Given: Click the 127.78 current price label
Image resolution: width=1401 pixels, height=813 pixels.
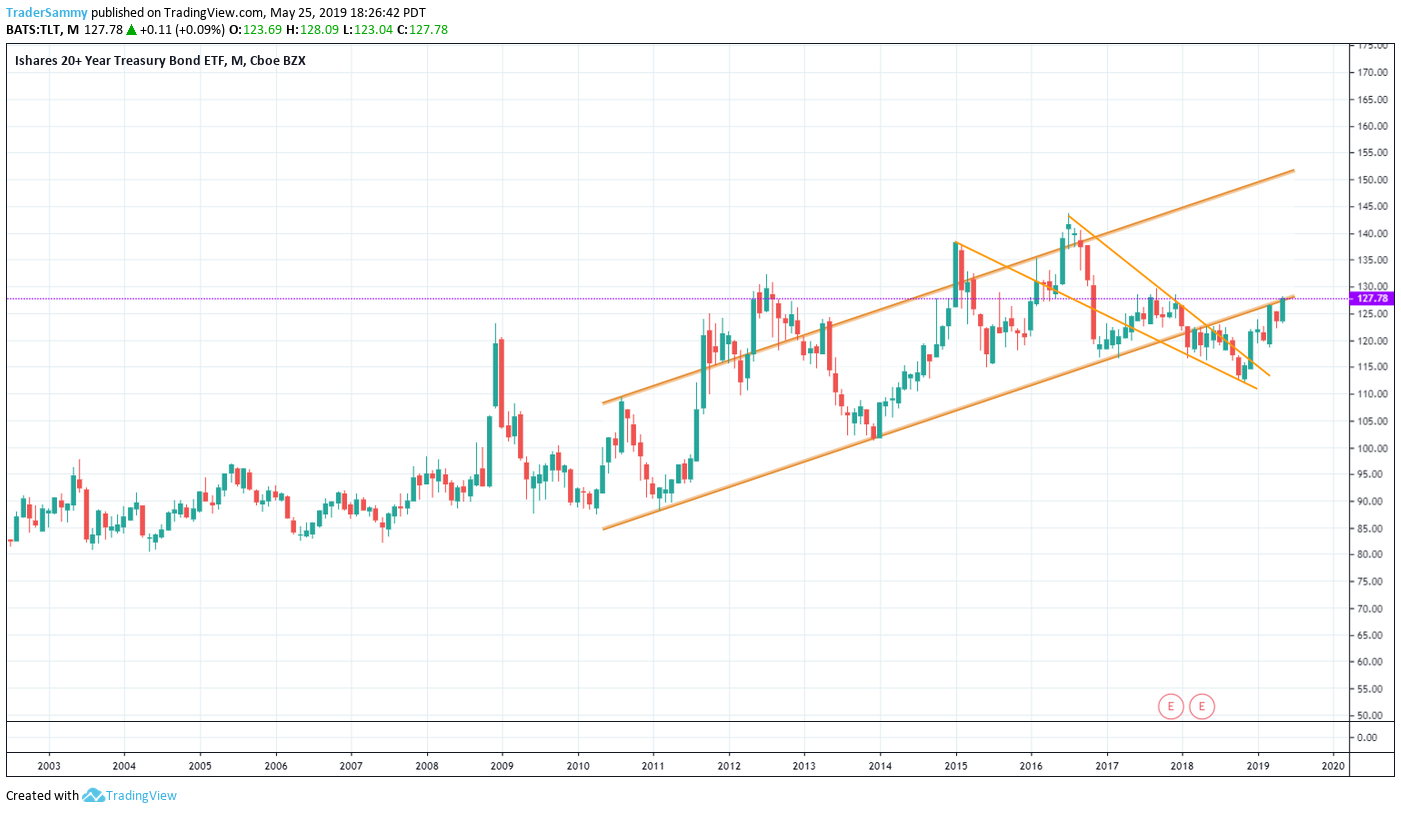Looking at the screenshot, I should pyautogui.click(x=1369, y=298).
